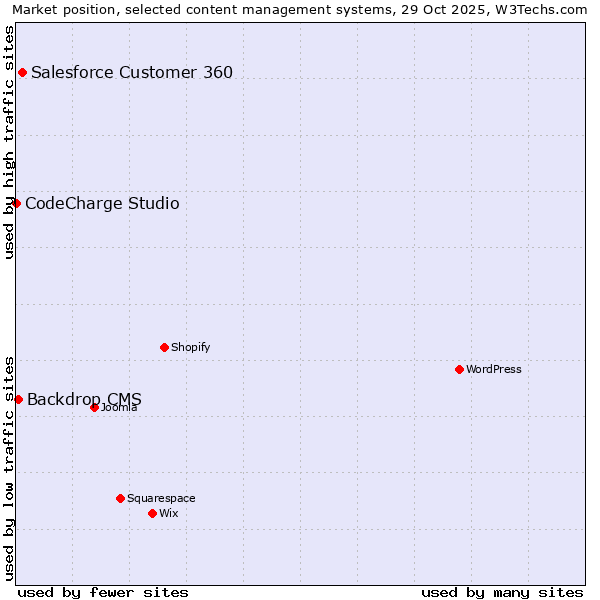Click the red Salesforce Customer 360 marker
The height and width of the screenshot is (600, 600).
[x=22, y=72]
